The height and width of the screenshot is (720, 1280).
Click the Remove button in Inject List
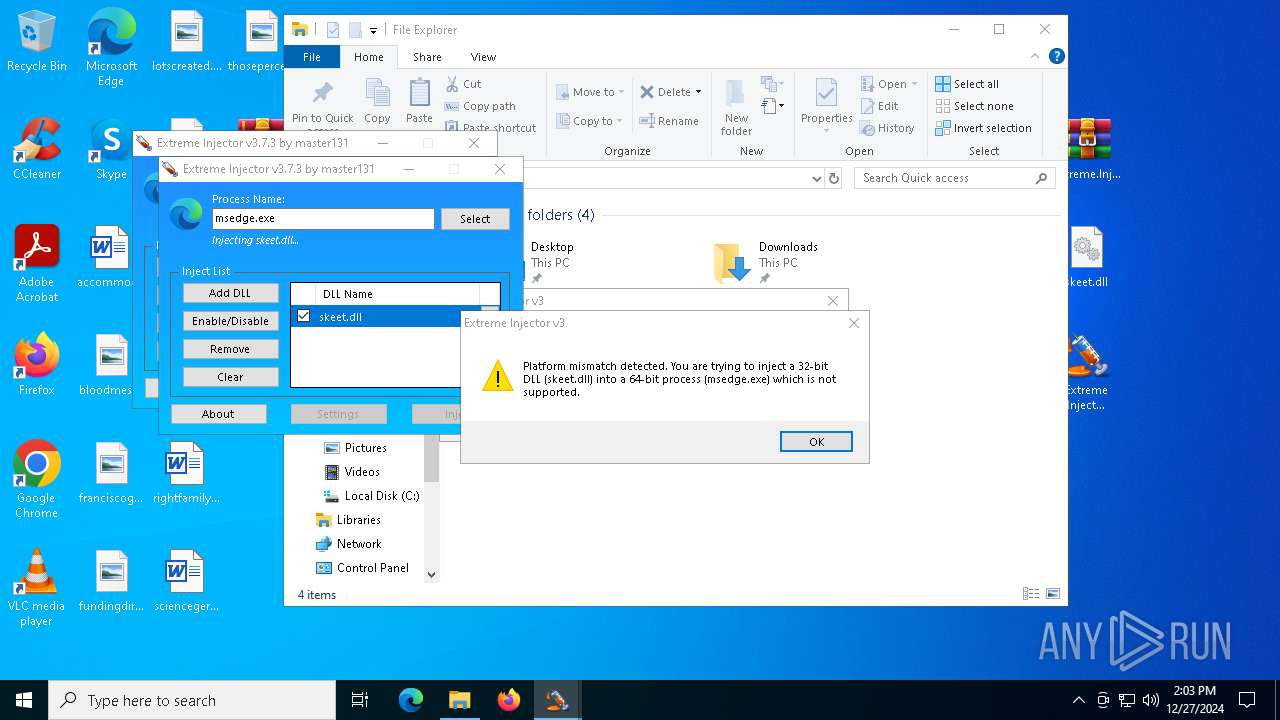coord(230,349)
